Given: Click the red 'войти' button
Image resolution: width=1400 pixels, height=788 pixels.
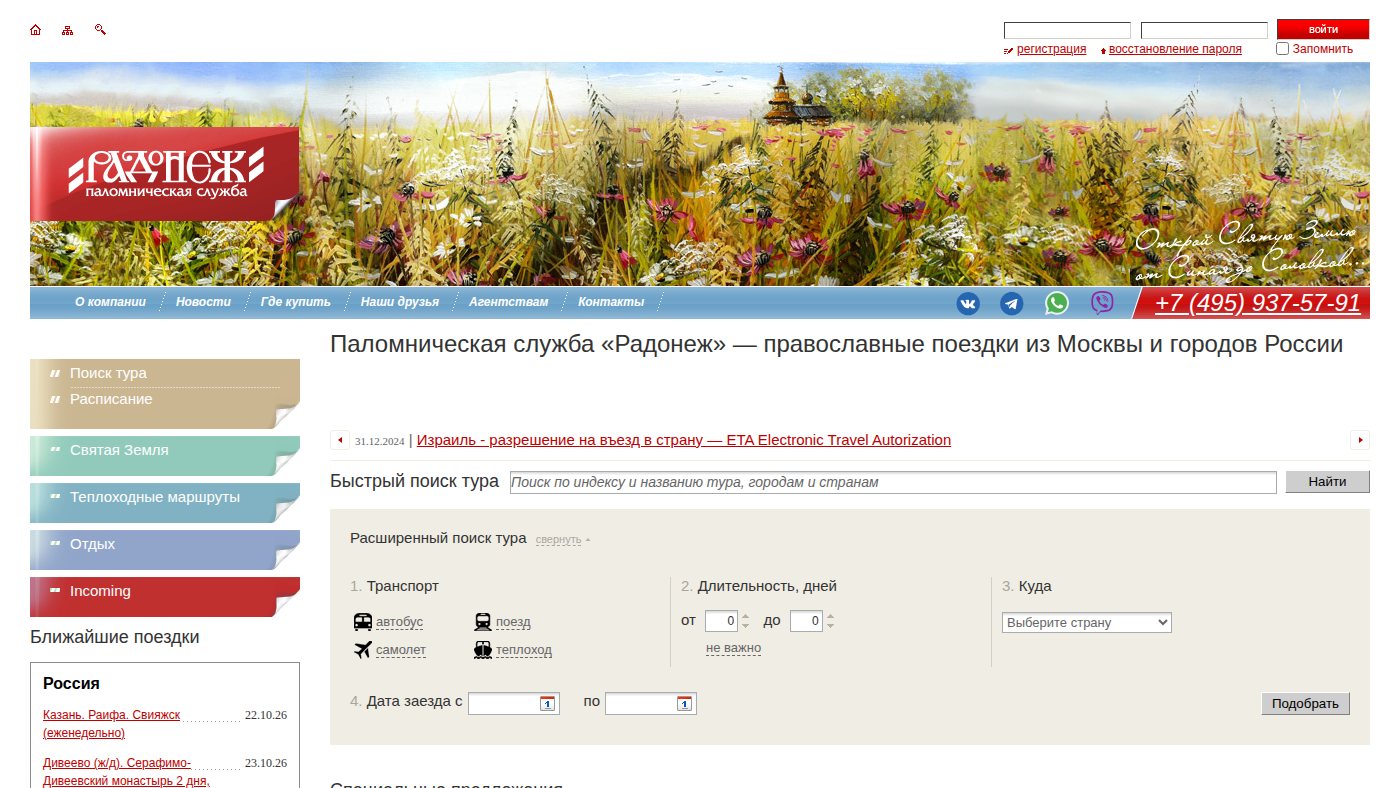Looking at the screenshot, I should coord(1323,29).
